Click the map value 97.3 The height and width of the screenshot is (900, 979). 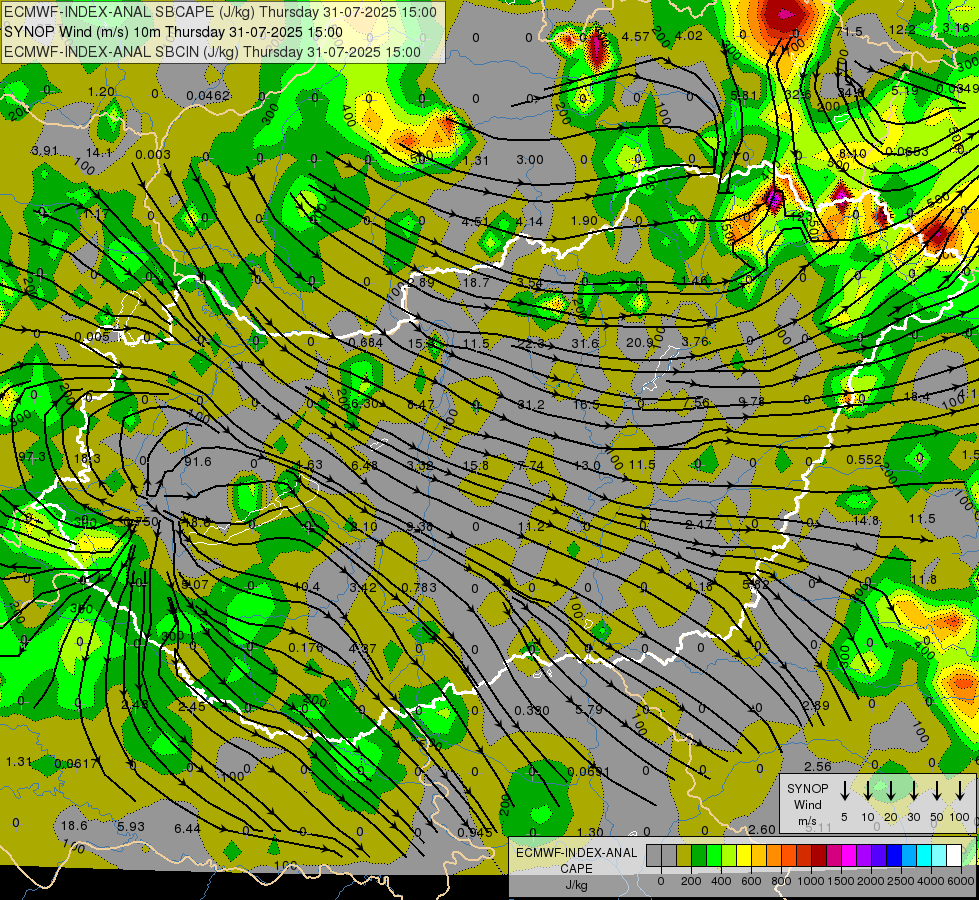tap(32, 457)
